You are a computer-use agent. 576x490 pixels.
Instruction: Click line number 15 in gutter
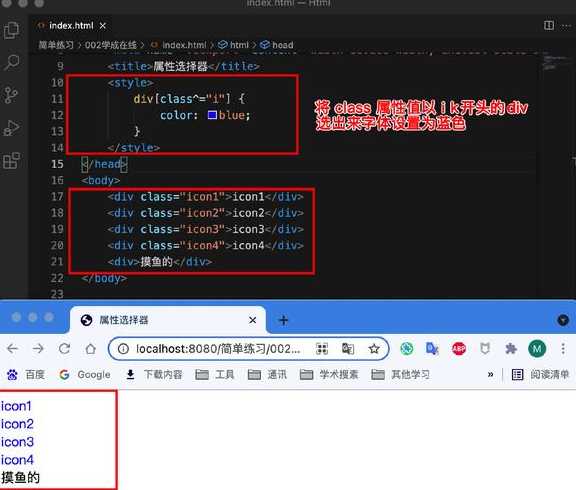pyautogui.click(x=57, y=164)
